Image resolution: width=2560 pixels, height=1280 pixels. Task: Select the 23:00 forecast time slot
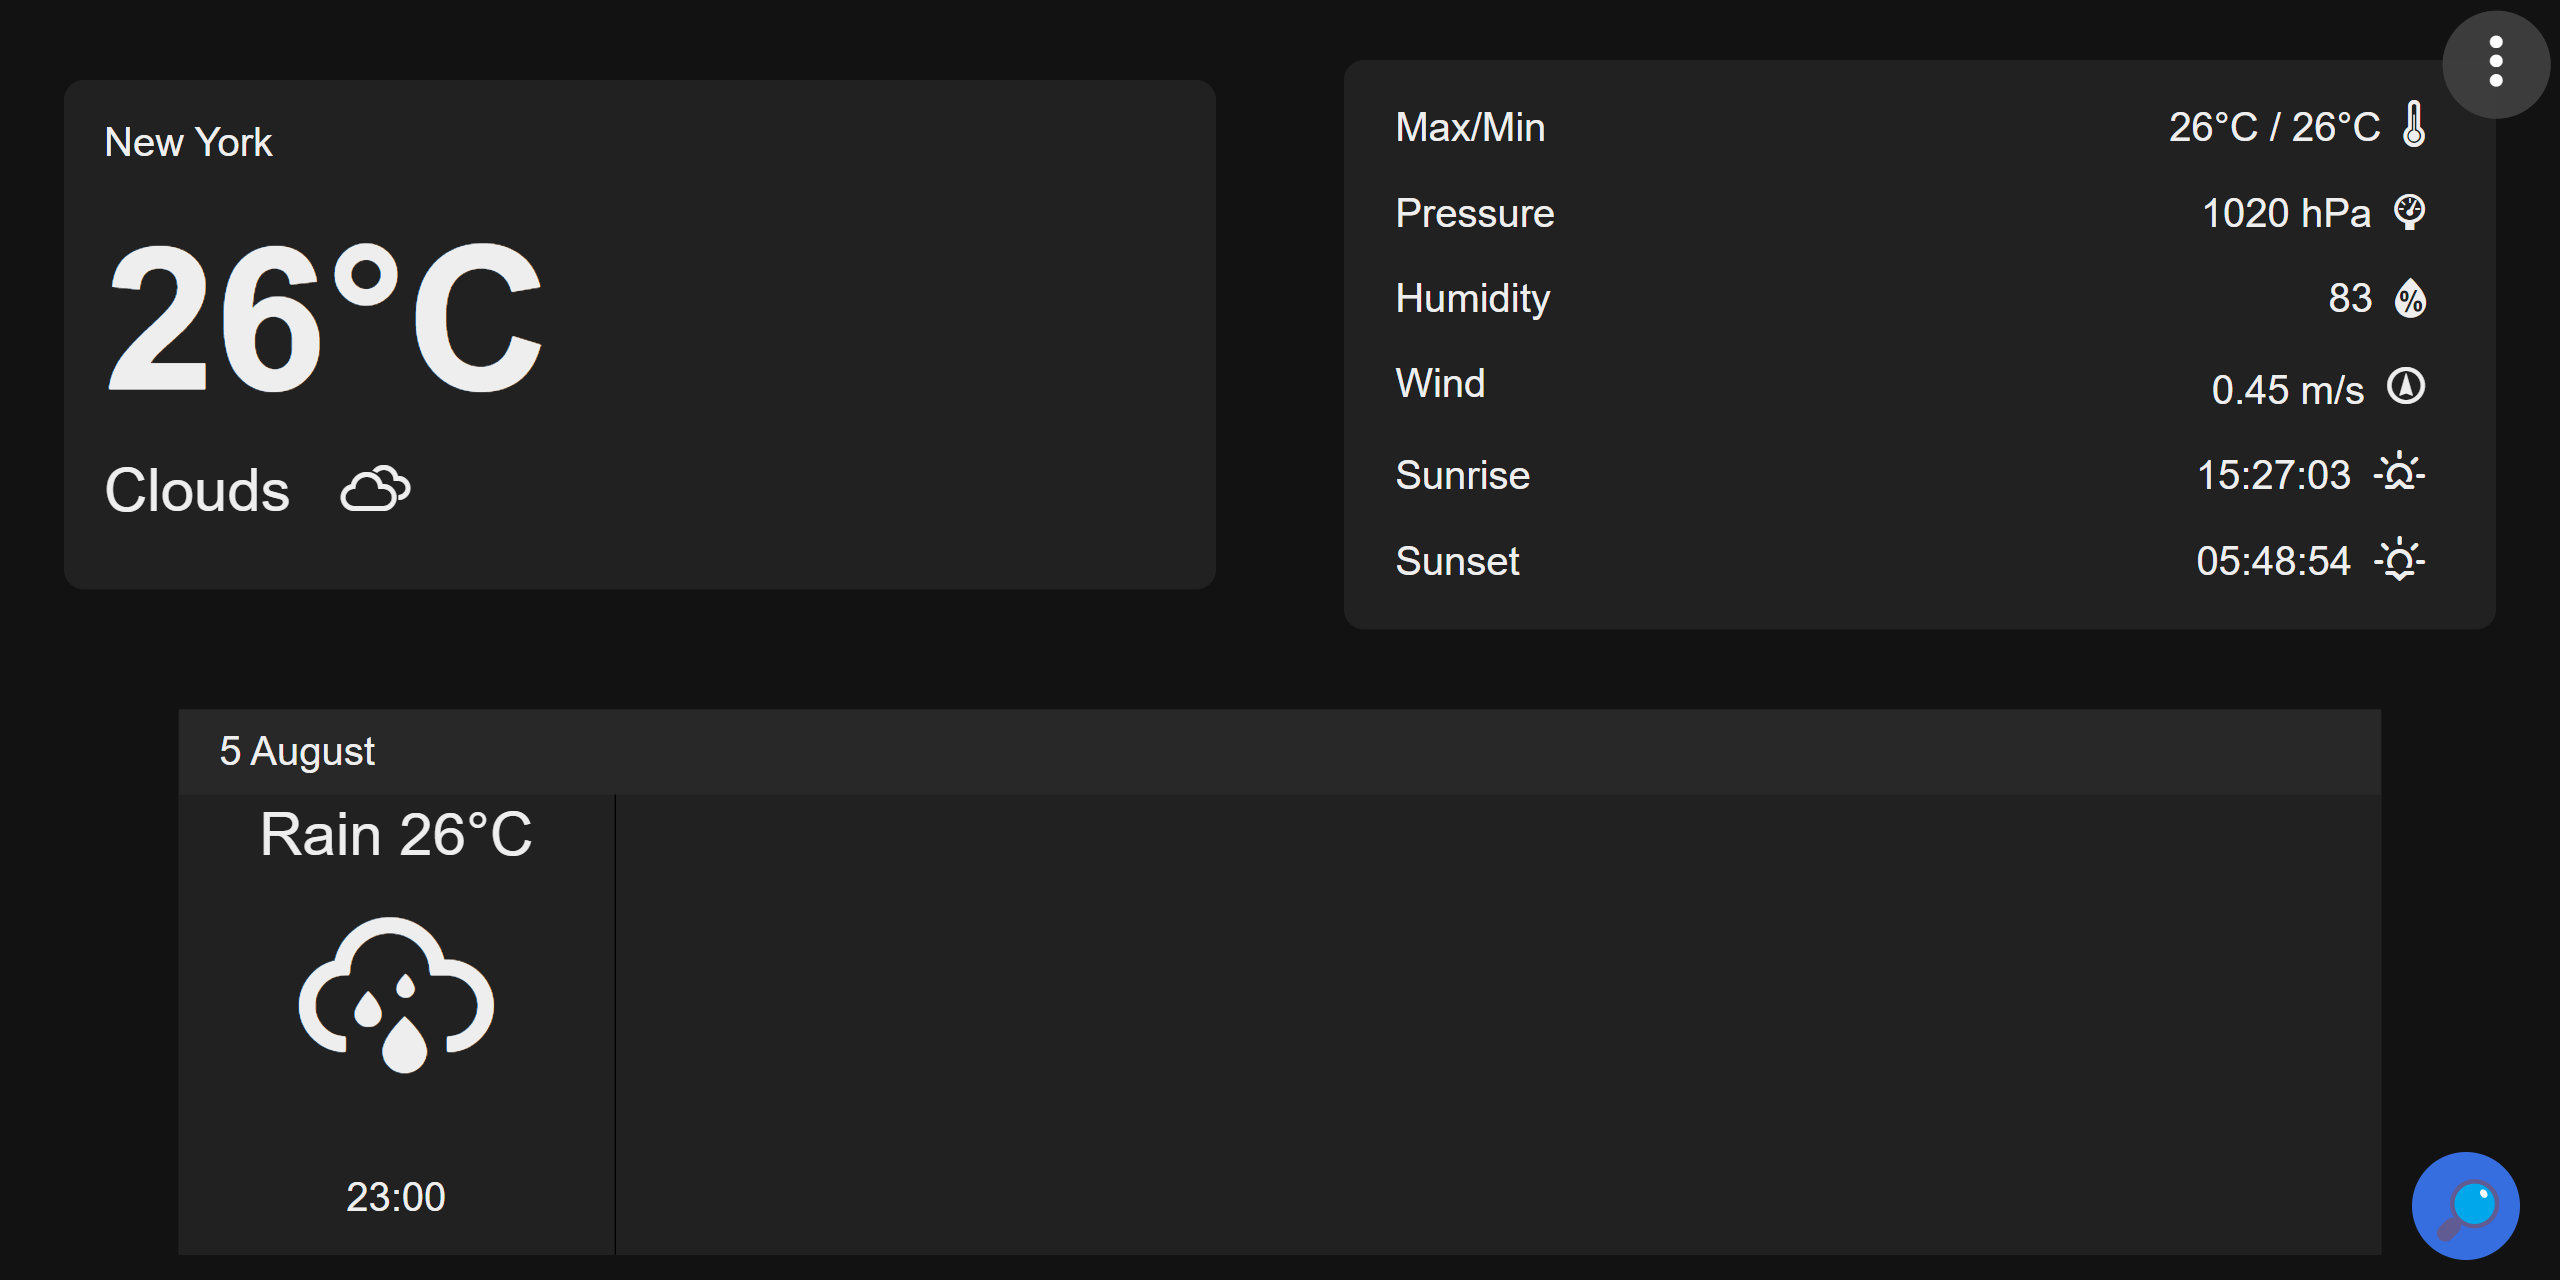tap(396, 1196)
